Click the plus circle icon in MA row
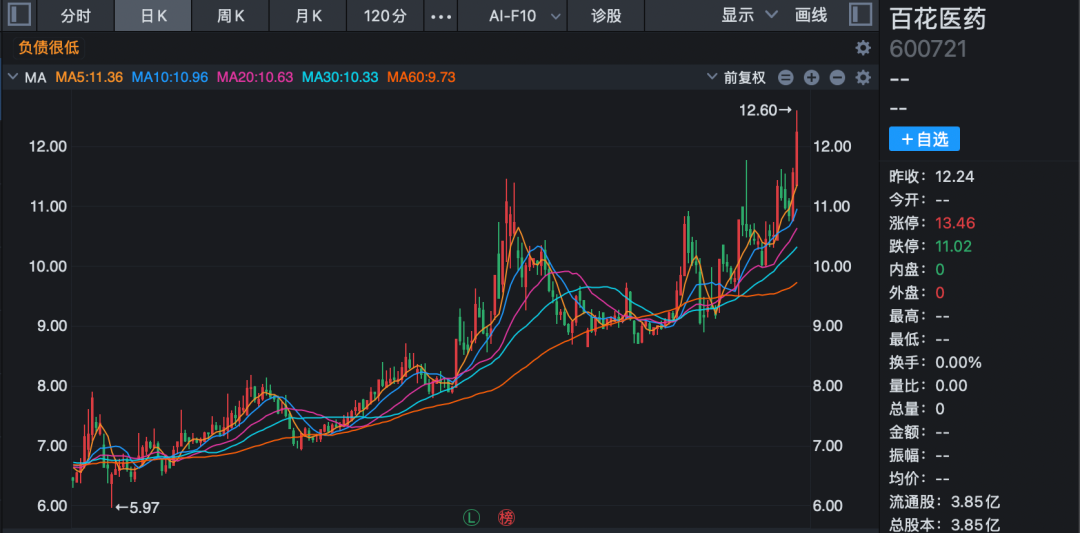Image resolution: width=1080 pixels, height=533 pixels. pos(811,78)
